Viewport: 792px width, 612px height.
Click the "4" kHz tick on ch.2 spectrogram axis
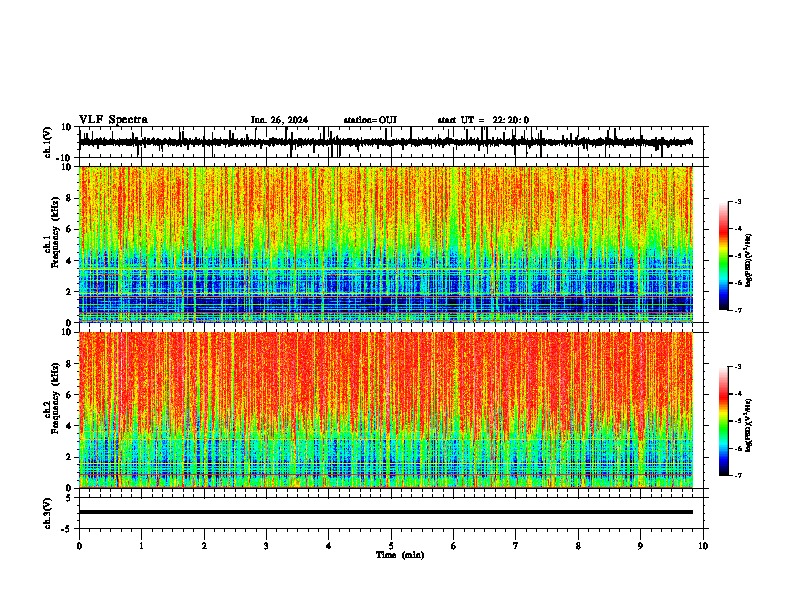coord(70,426)
